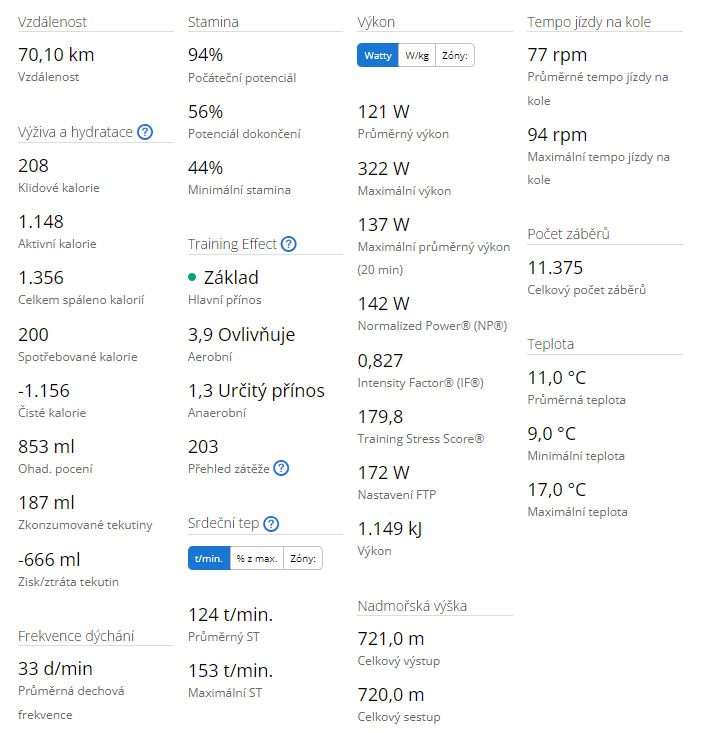709x733 pixels.
Task: Select the Nastavení FTP 172 W value
Action: (384, 471)
